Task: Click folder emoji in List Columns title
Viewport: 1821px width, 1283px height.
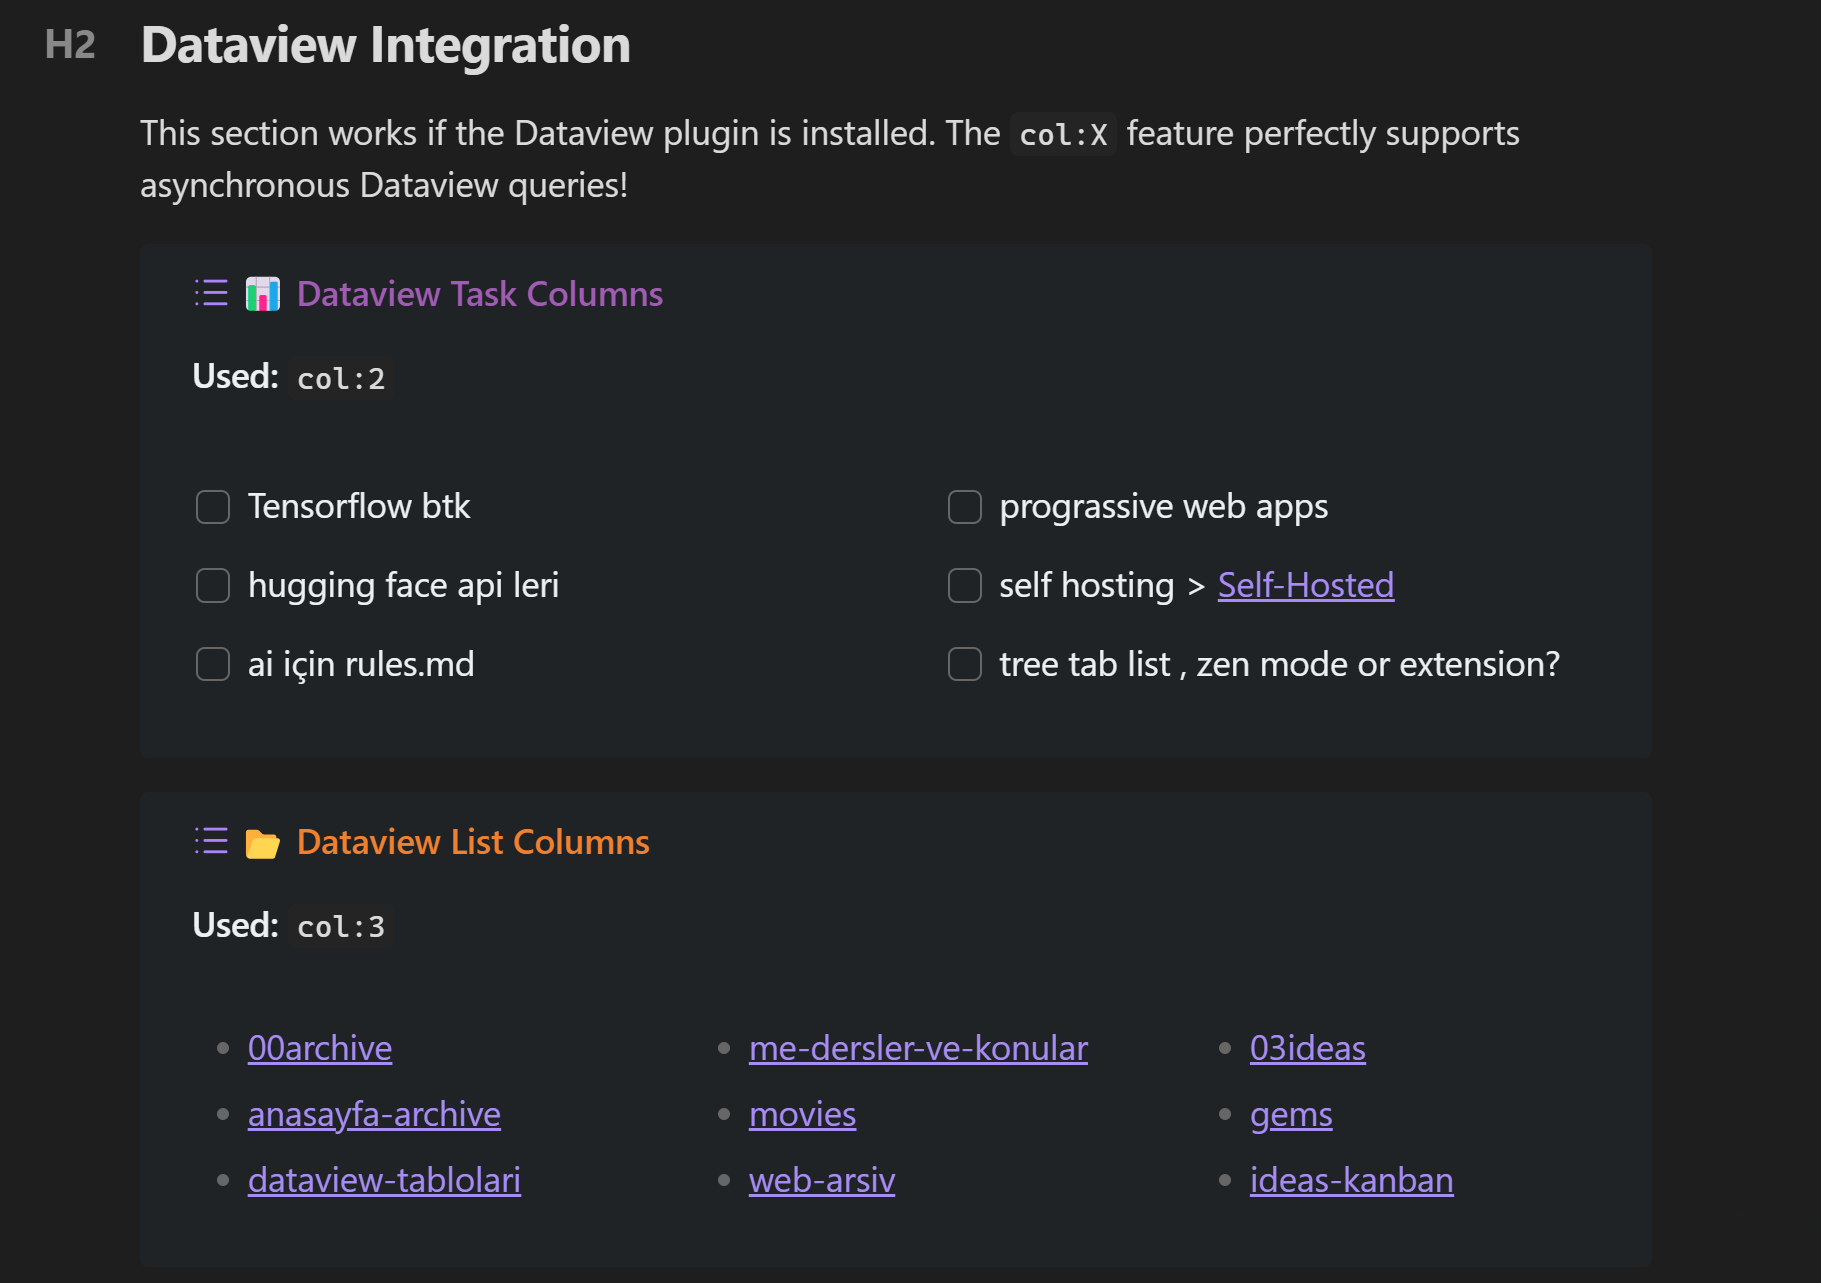Action: 263,843
